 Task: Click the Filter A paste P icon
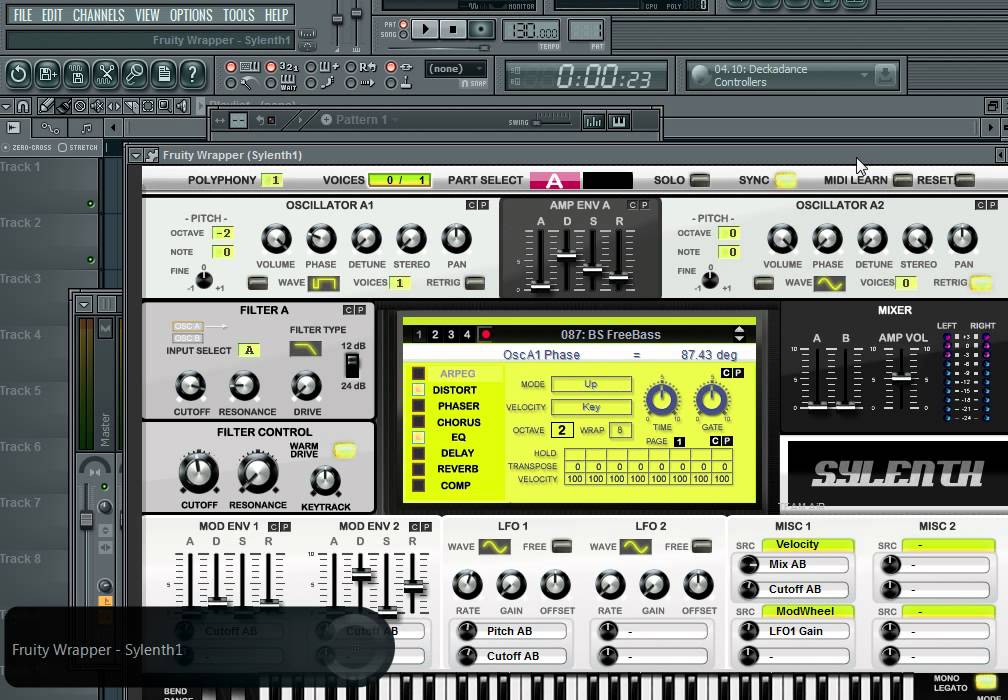tap(361, 310)
